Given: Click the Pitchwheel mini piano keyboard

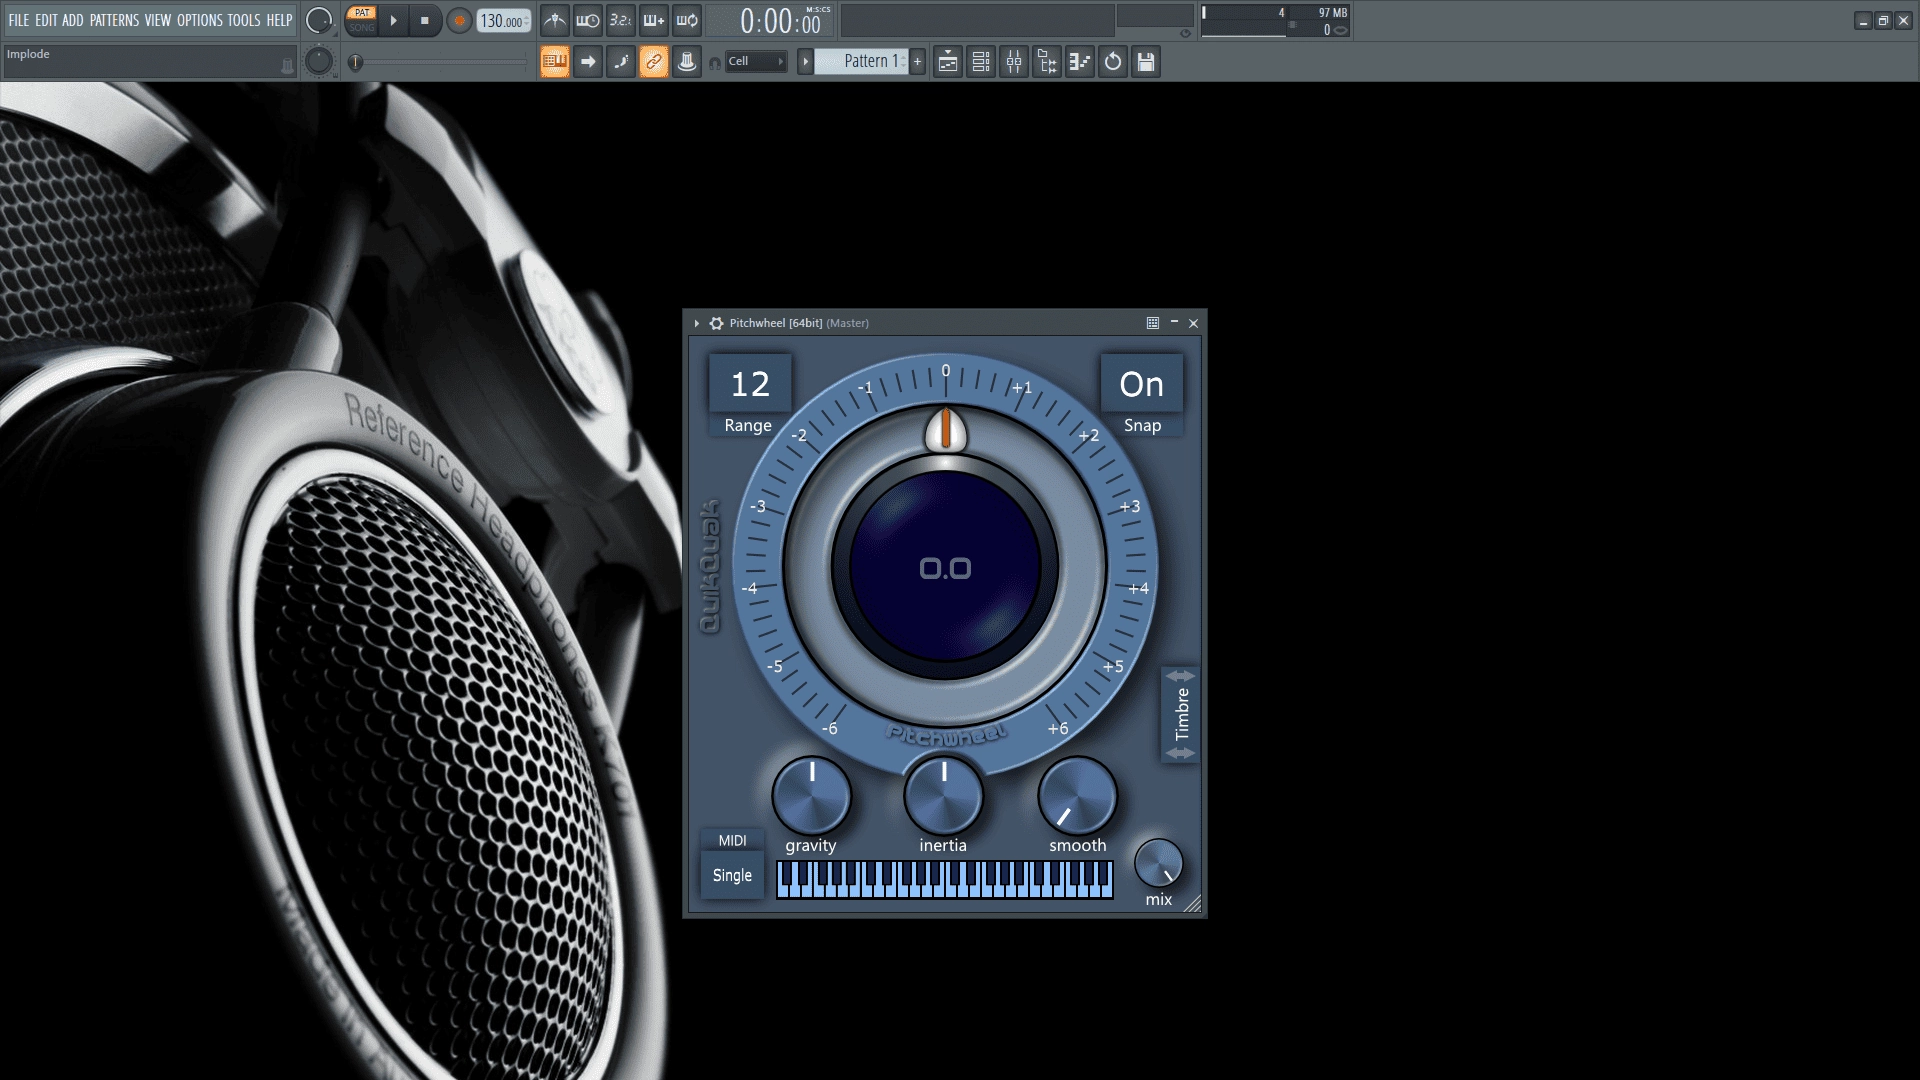Looking at the screenshot, I should click(944, 880).
